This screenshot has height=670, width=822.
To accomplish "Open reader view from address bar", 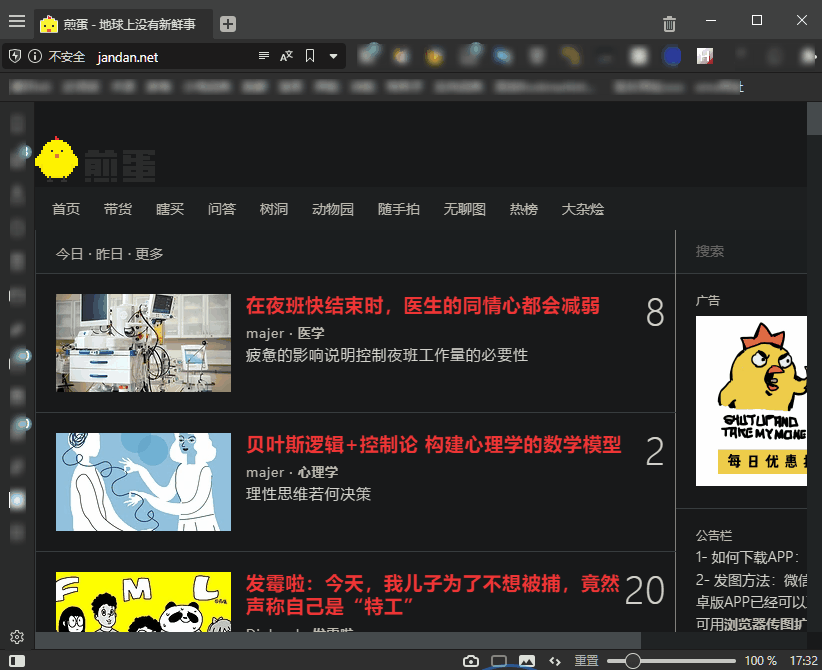I will point(264,56).
